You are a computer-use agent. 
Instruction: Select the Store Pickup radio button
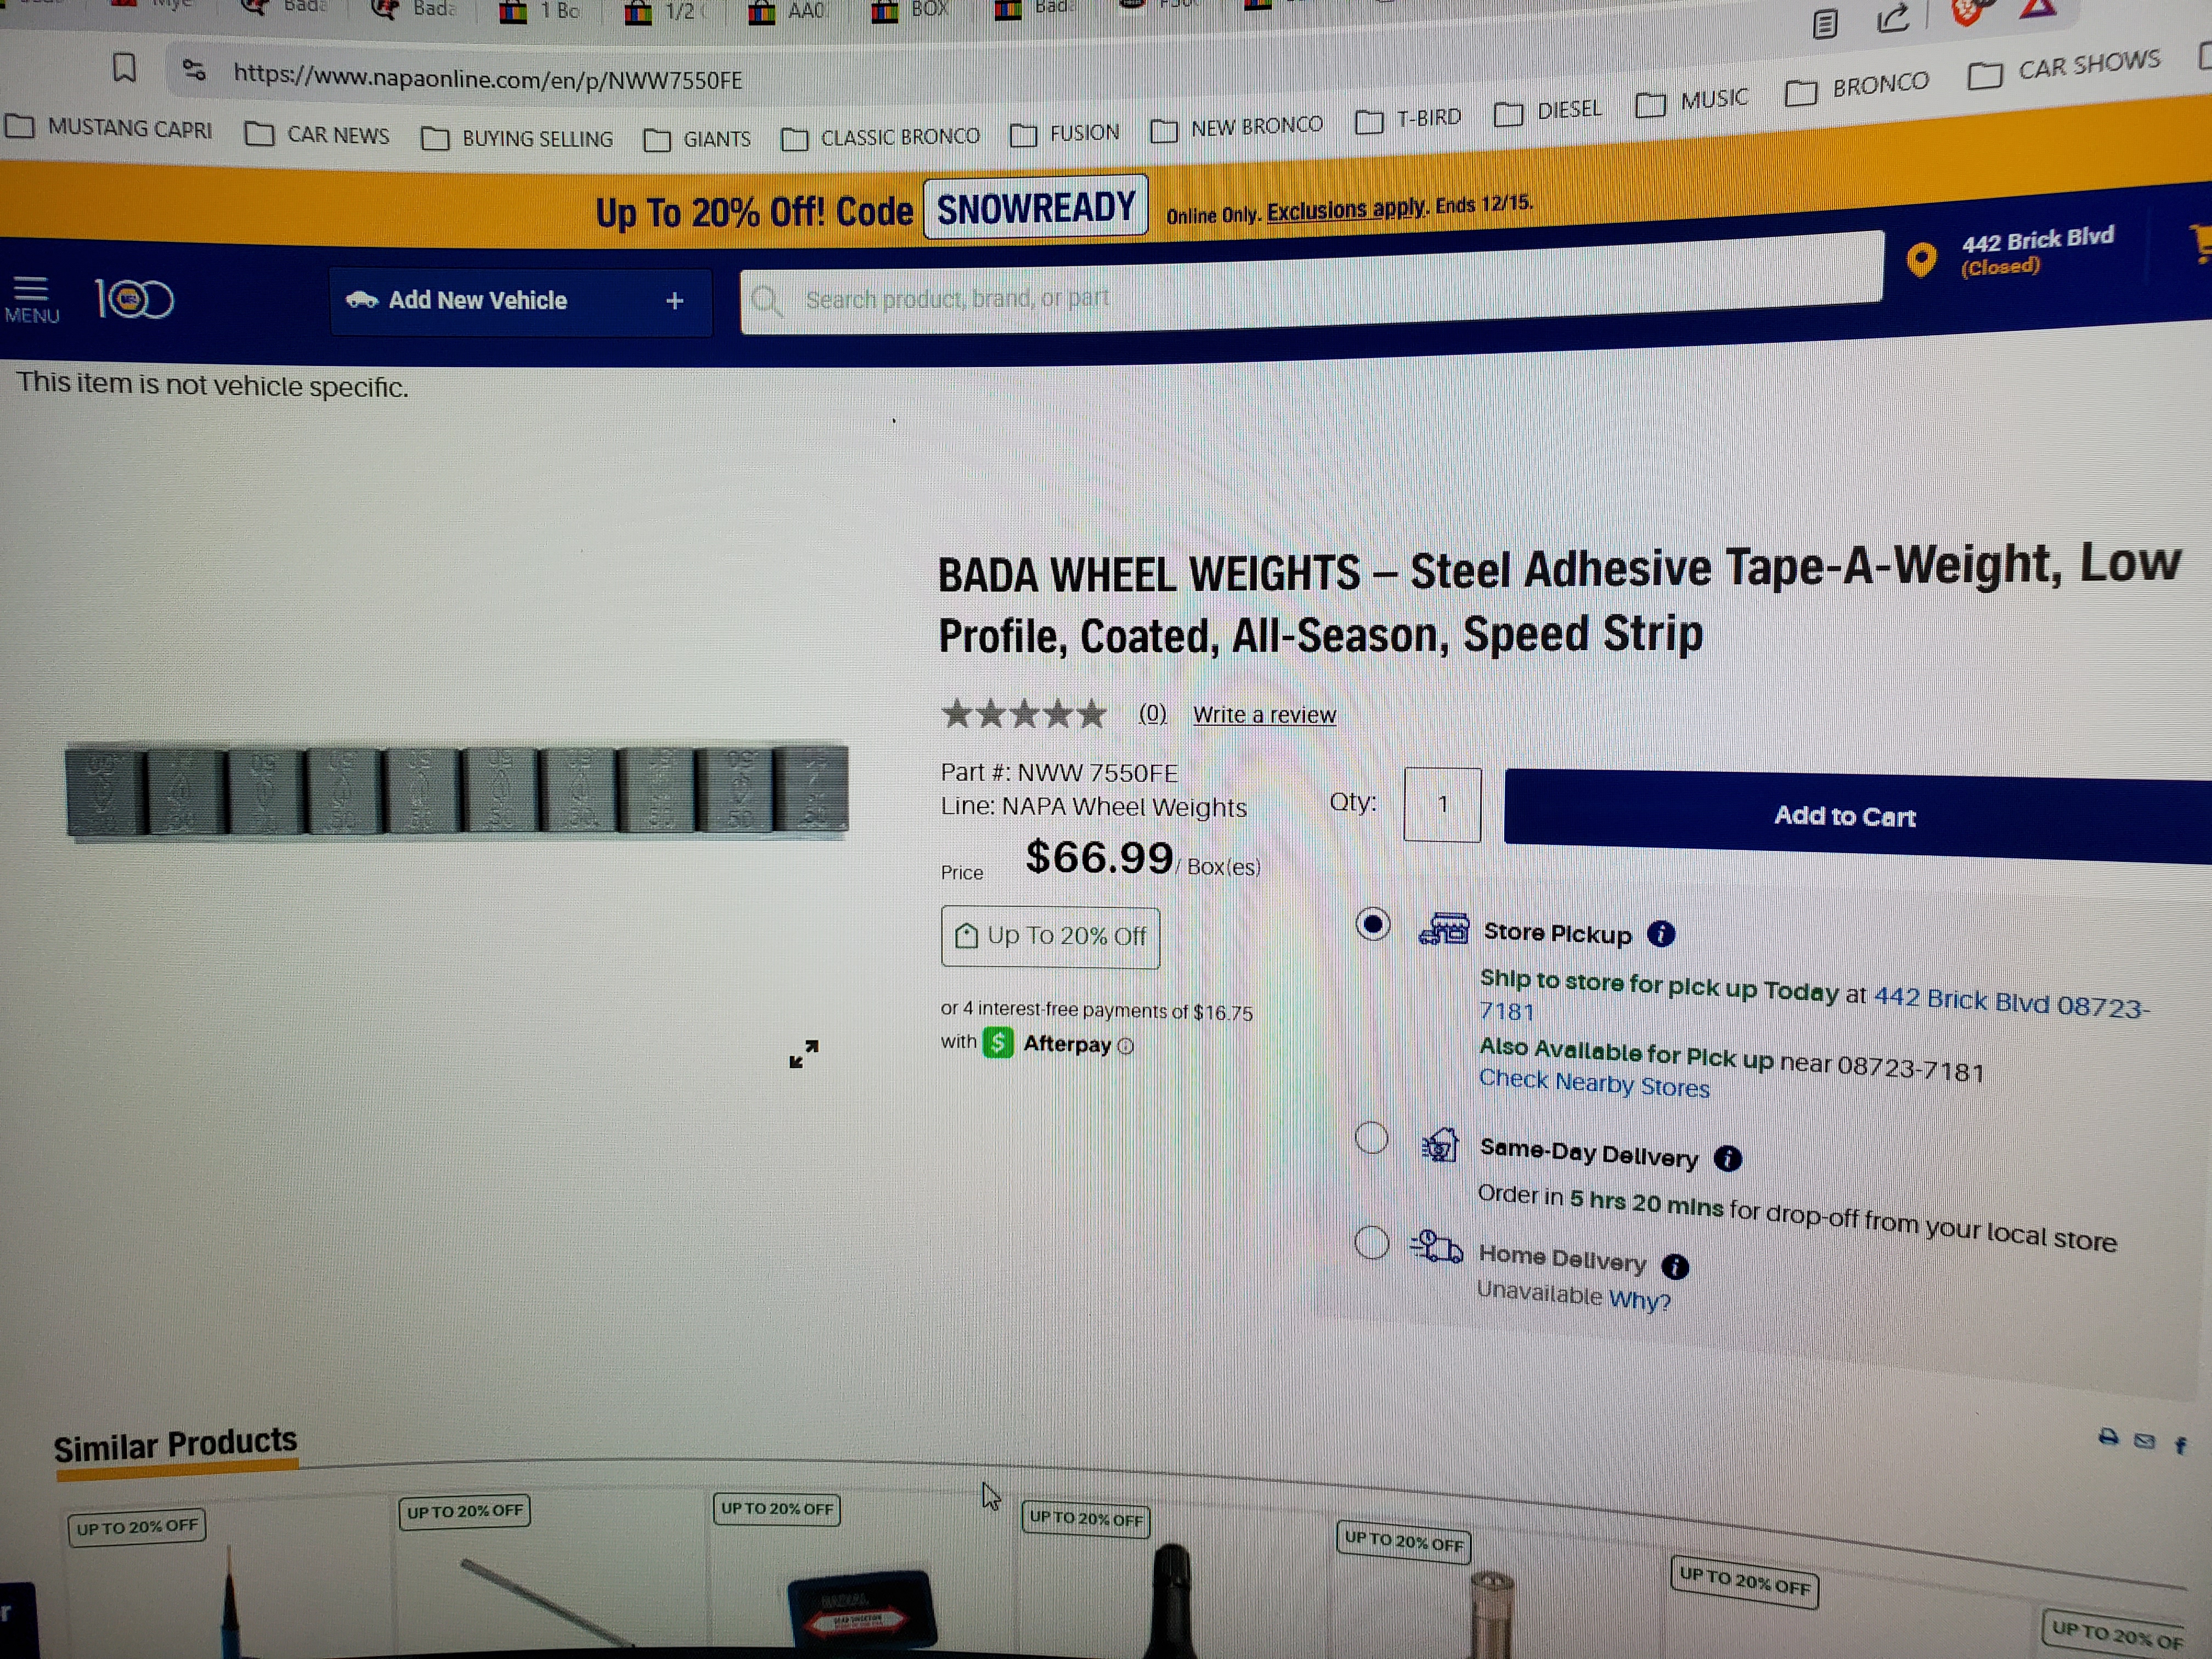[1372, 924]
